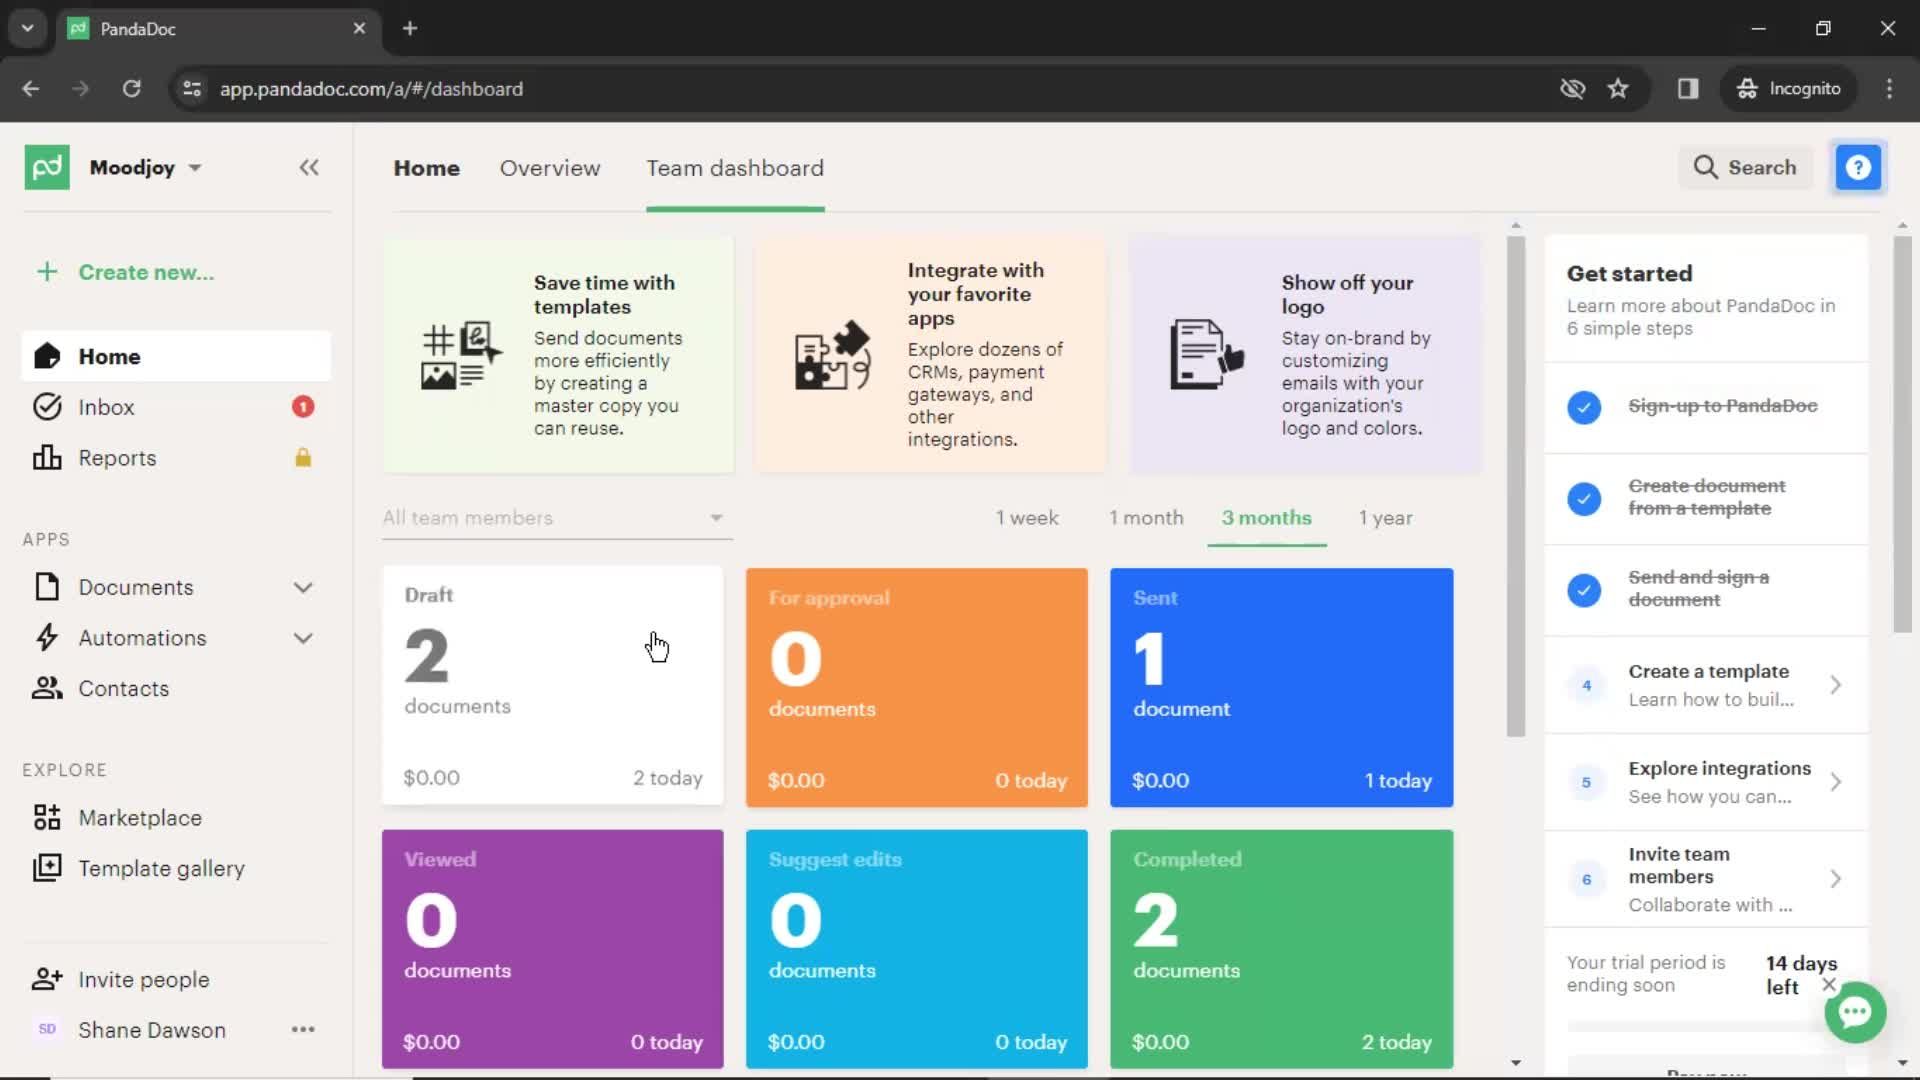Click the Marketplace explore icon
The image size is (1920, 1080).
click(46, 816)
